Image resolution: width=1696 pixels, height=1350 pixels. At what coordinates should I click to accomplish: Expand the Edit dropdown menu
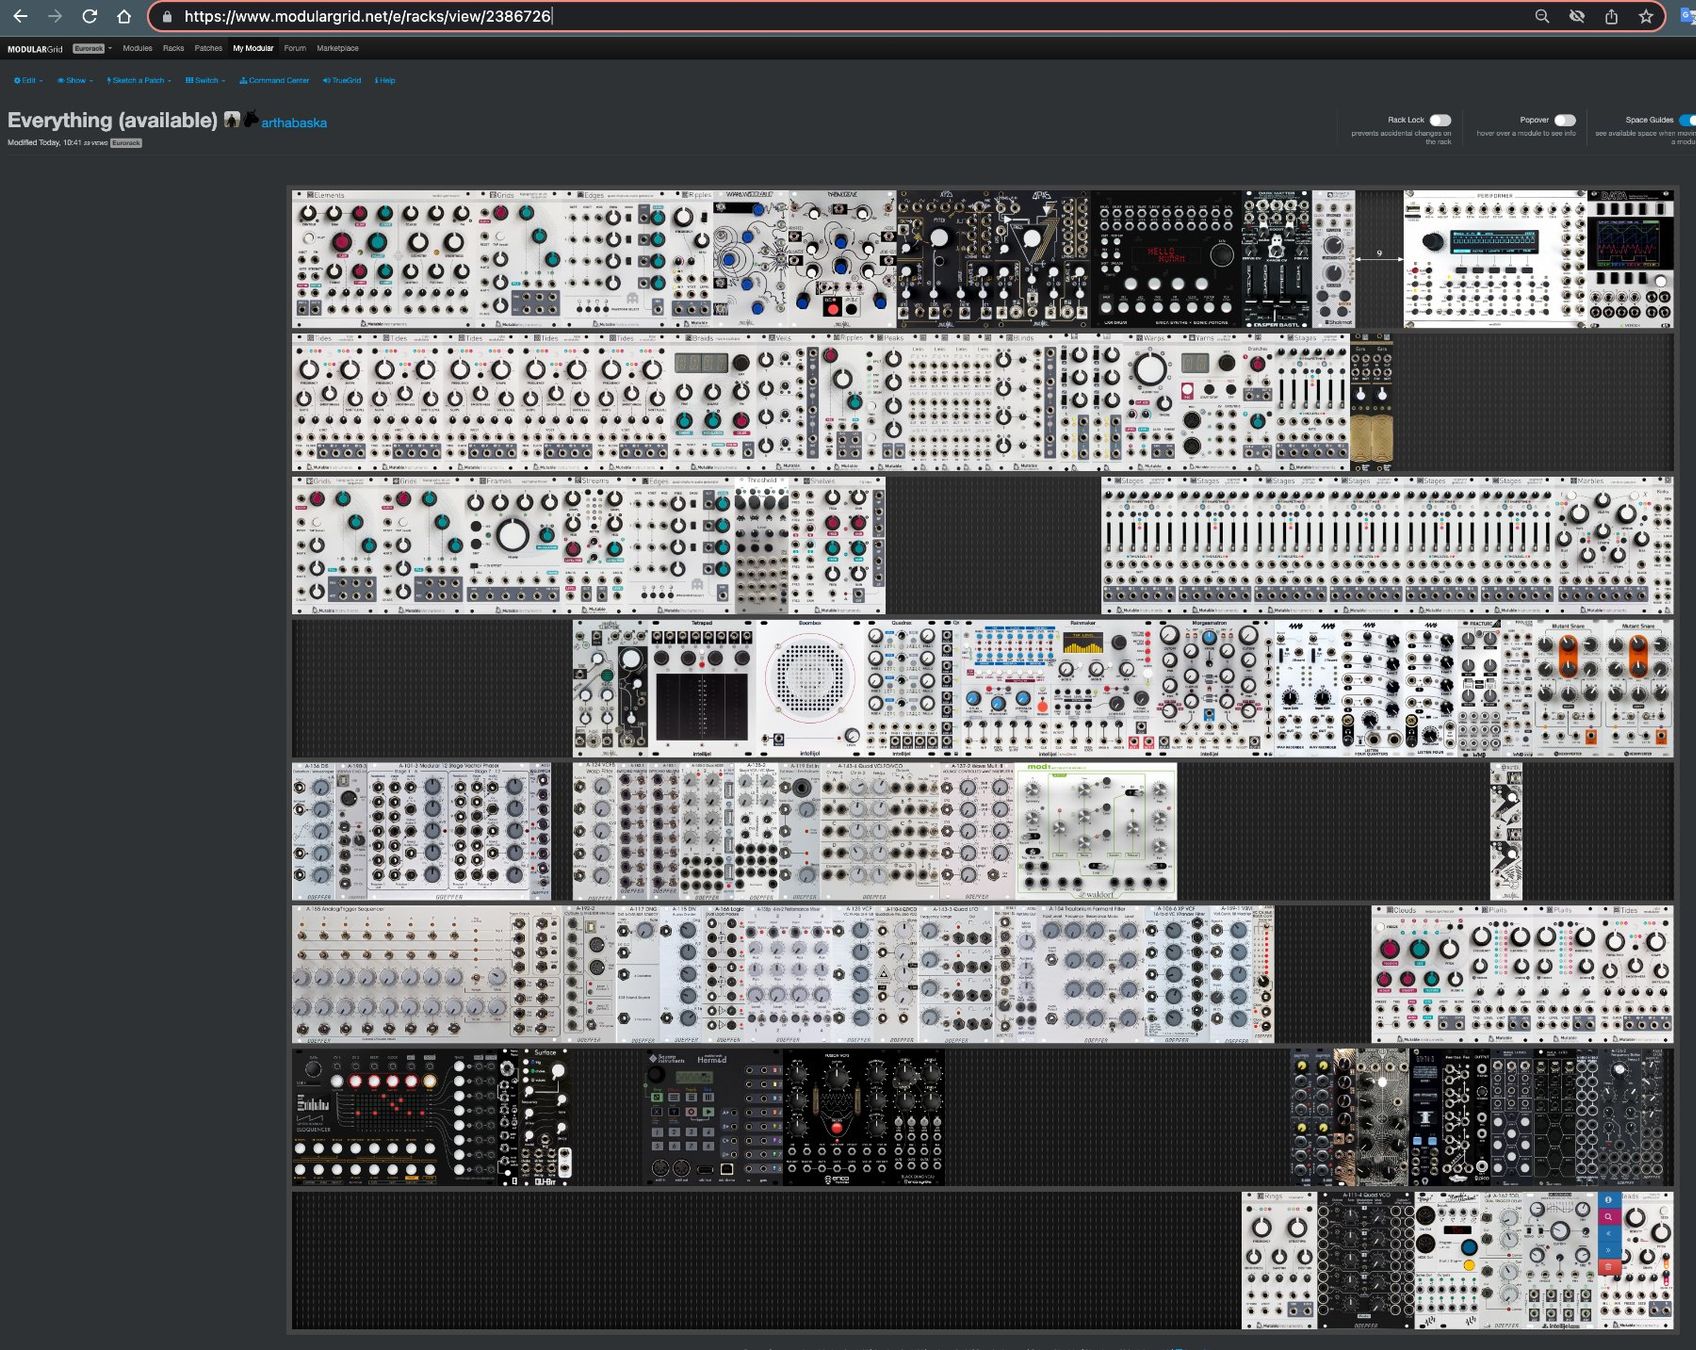coord(28,80)
